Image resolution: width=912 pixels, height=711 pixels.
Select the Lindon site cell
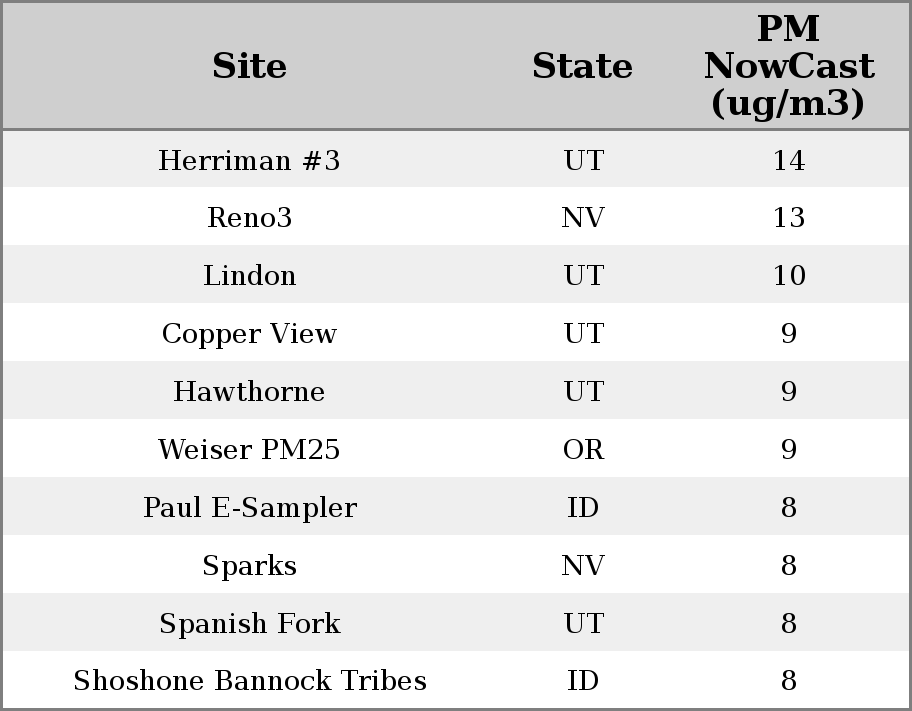pyautogui.click(x=249, y=276)
